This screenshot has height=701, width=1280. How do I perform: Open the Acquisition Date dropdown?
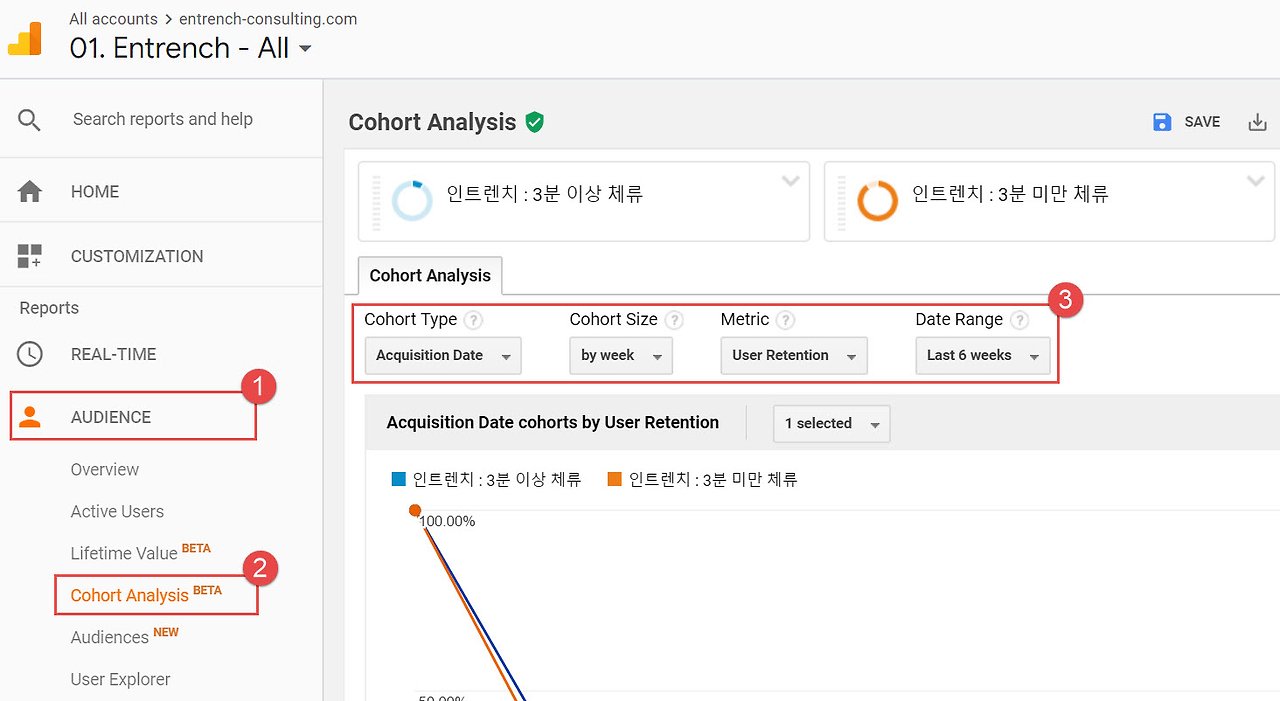click(443, 356)
